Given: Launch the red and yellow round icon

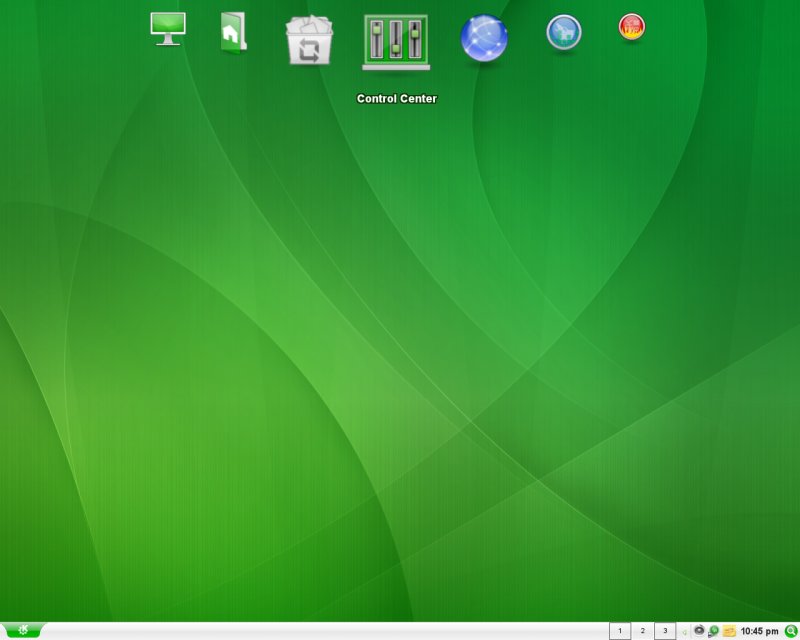Looking at the screenshot, I should tap(632, 27).
